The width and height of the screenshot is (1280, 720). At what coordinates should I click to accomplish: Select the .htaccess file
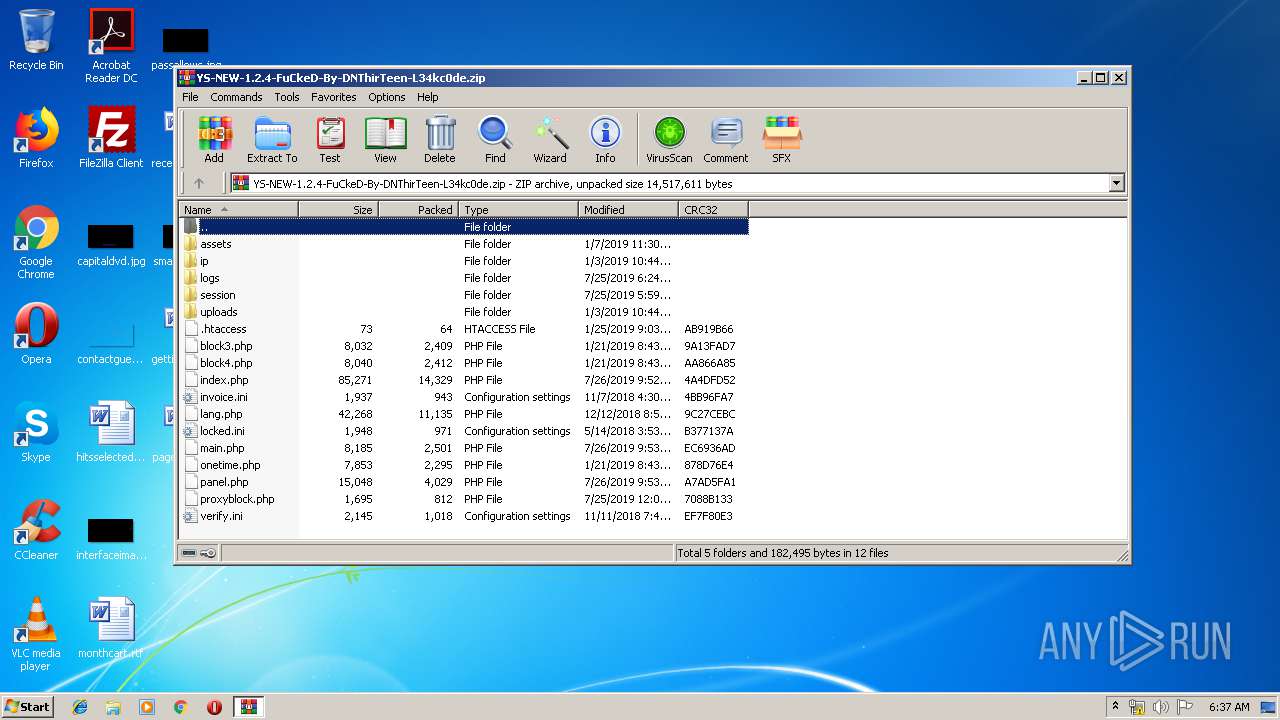[x=464, y=329]
